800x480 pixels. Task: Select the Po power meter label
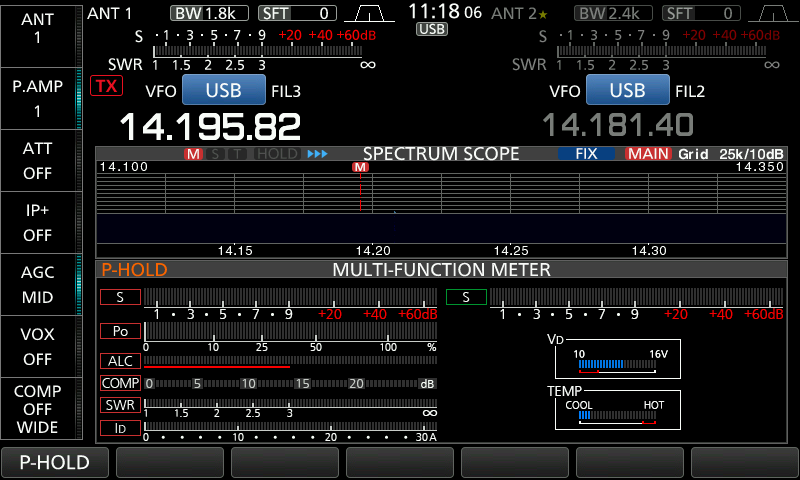pos(120,331)
